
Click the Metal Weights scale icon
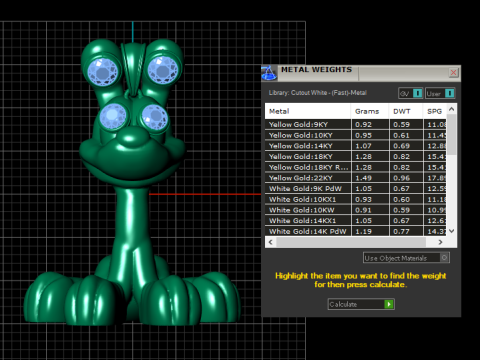click(x=269, y=73)
